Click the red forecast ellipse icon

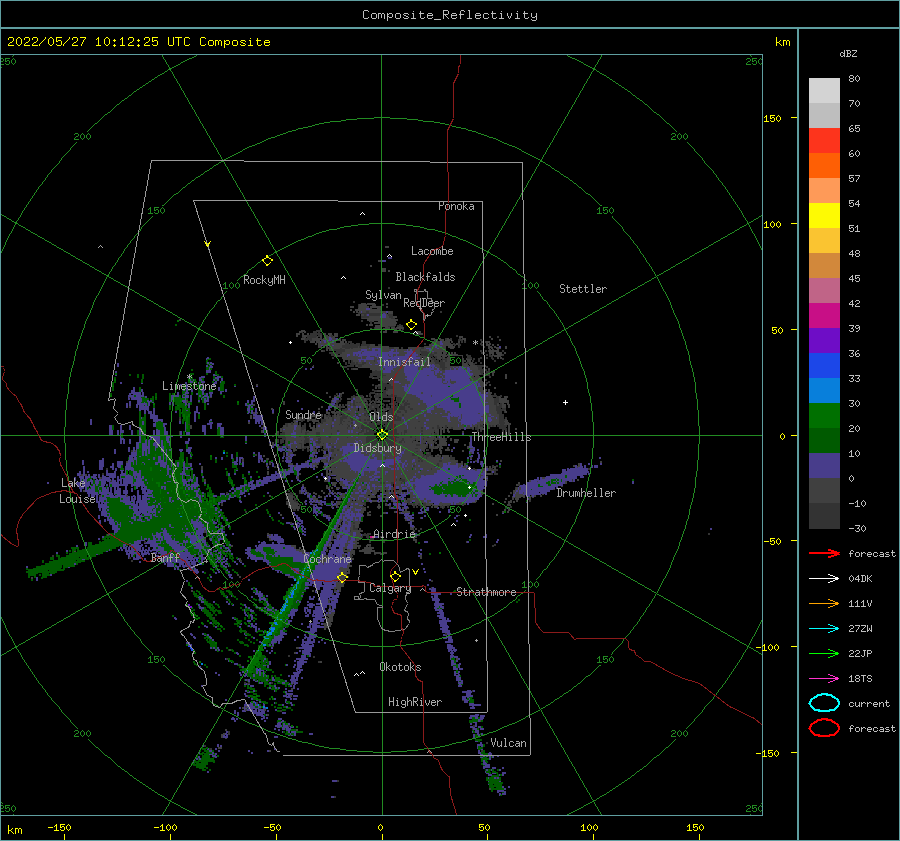click(x=824, y=728)
